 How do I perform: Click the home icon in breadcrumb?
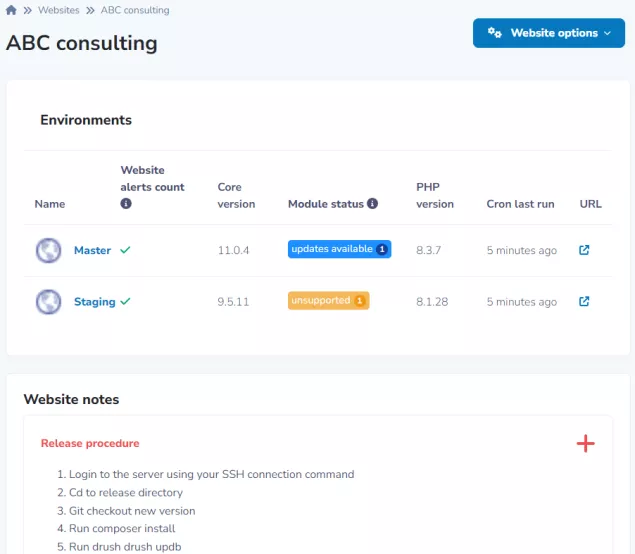(11, 10)
